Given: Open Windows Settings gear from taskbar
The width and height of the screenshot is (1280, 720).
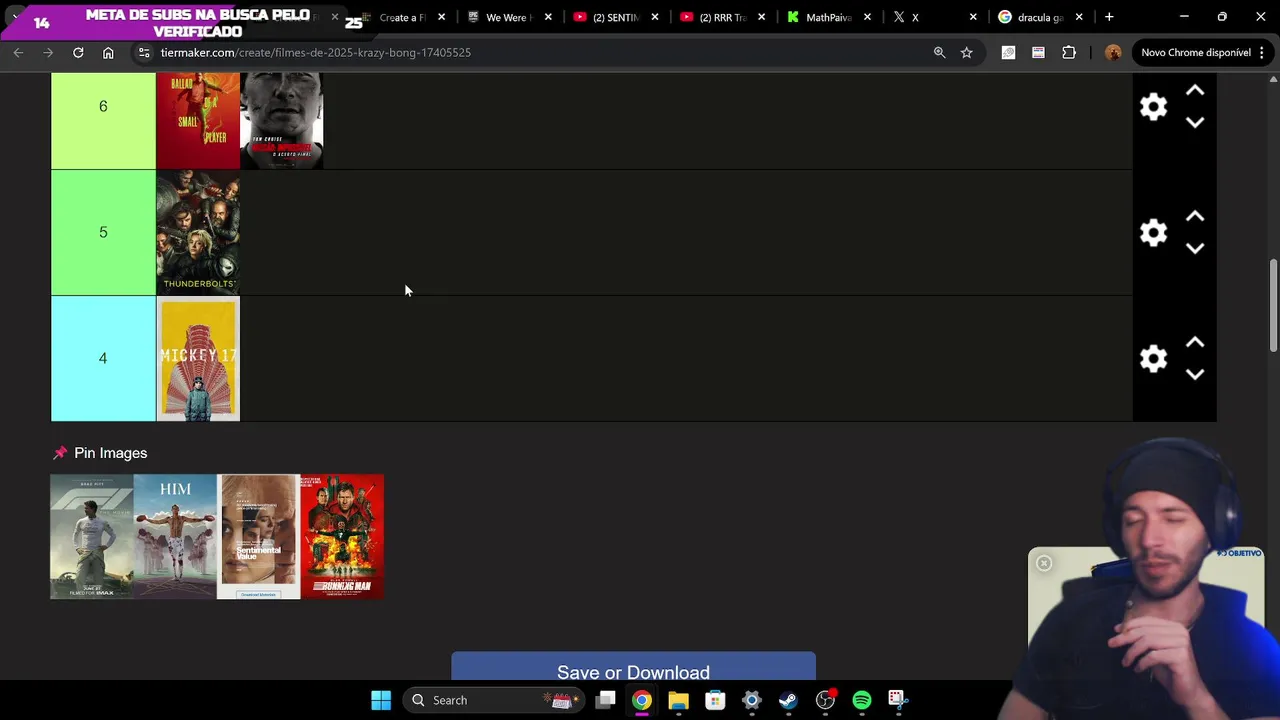Looking at the screenshot, I should (751, 700).
